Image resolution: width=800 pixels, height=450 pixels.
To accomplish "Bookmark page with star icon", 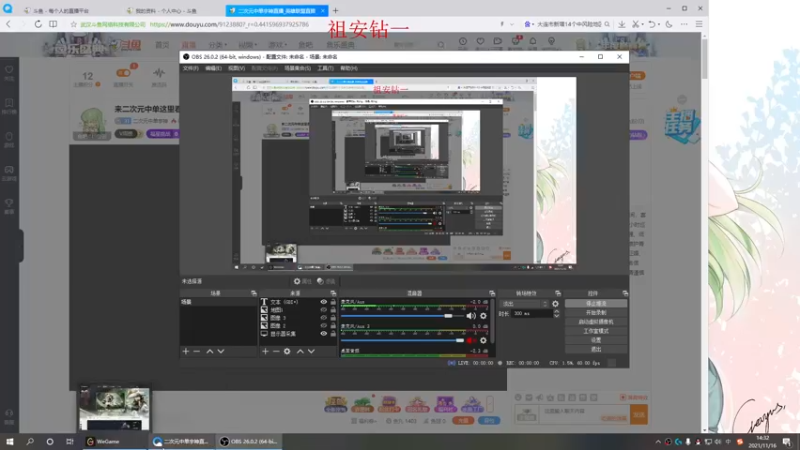I will (73, 24).
